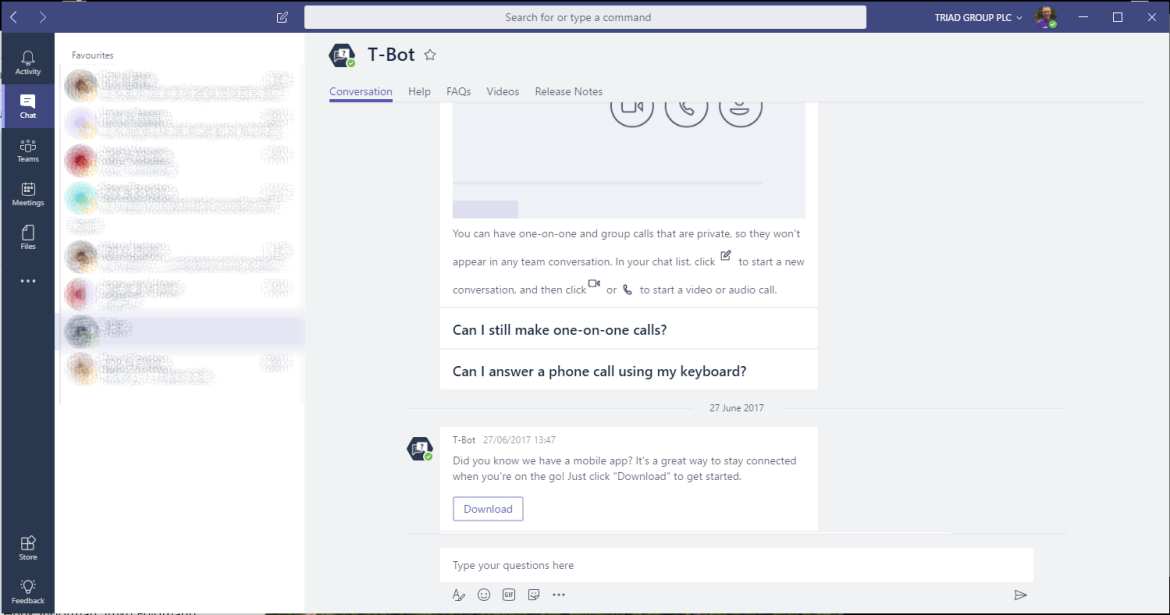Go back with the back arrow

click(13, 17)
